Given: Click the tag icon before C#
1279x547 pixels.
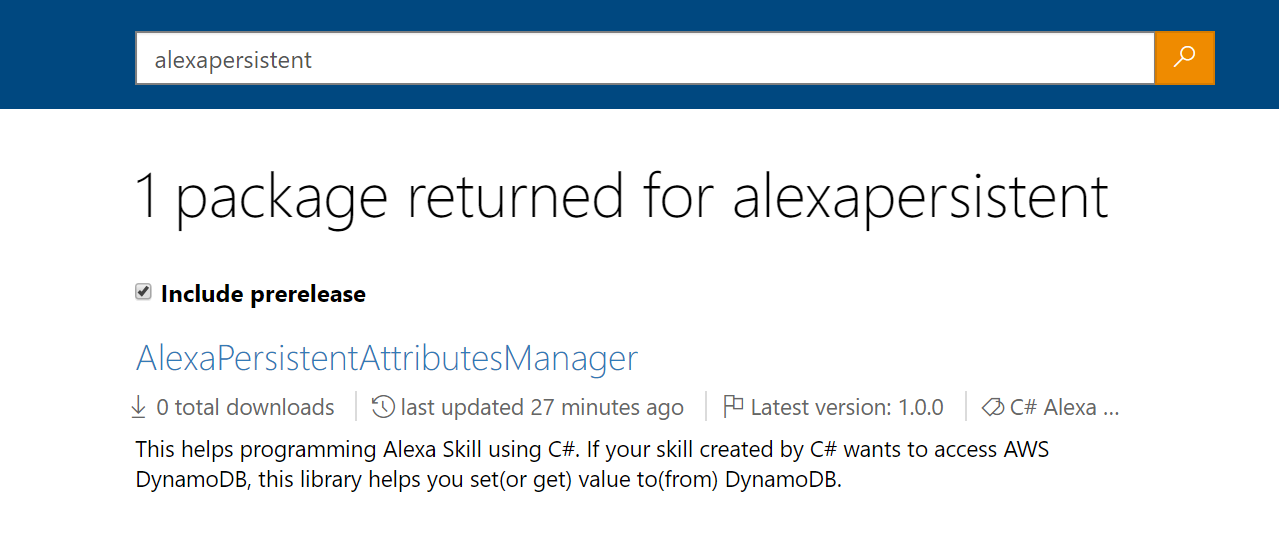Looking at the screenshot, I should pyautogui.click(x=993, y=407).
